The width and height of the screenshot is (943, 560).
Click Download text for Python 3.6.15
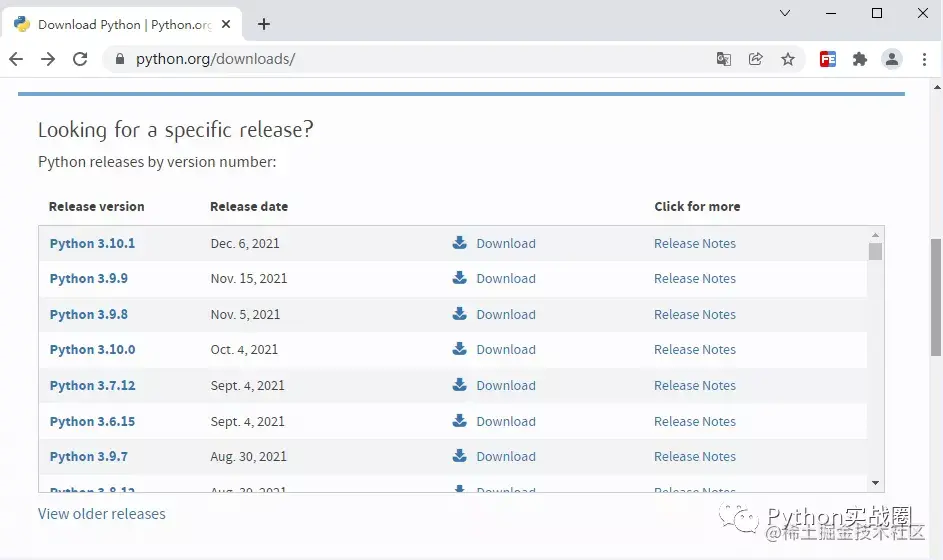tap(506, 422)
